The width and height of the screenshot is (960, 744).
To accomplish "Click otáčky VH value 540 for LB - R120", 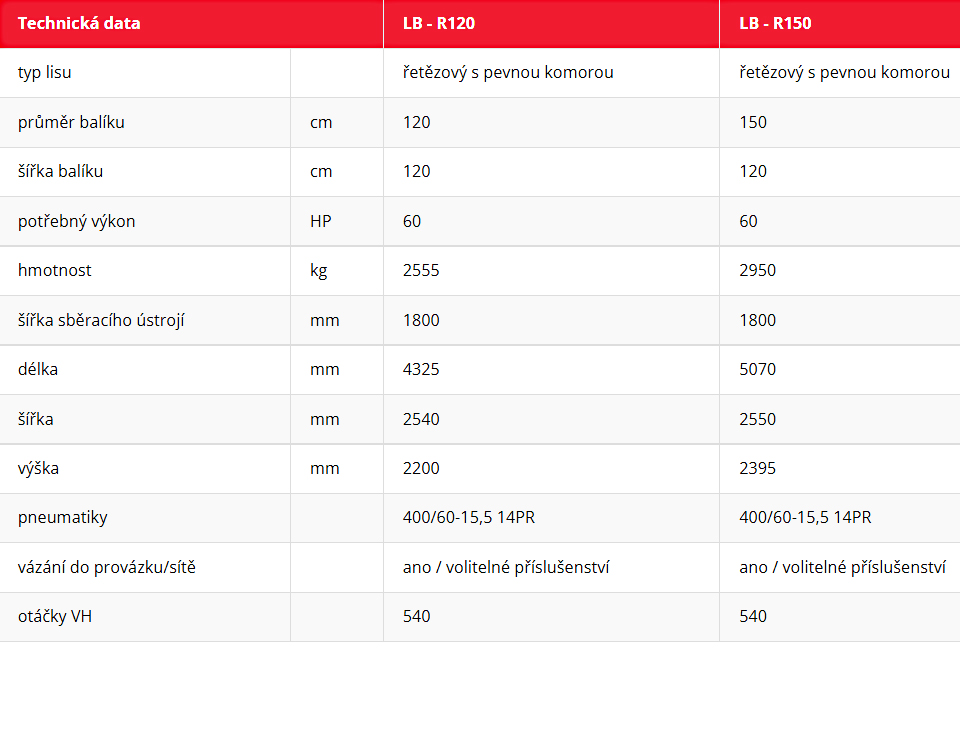I will 417,616.
